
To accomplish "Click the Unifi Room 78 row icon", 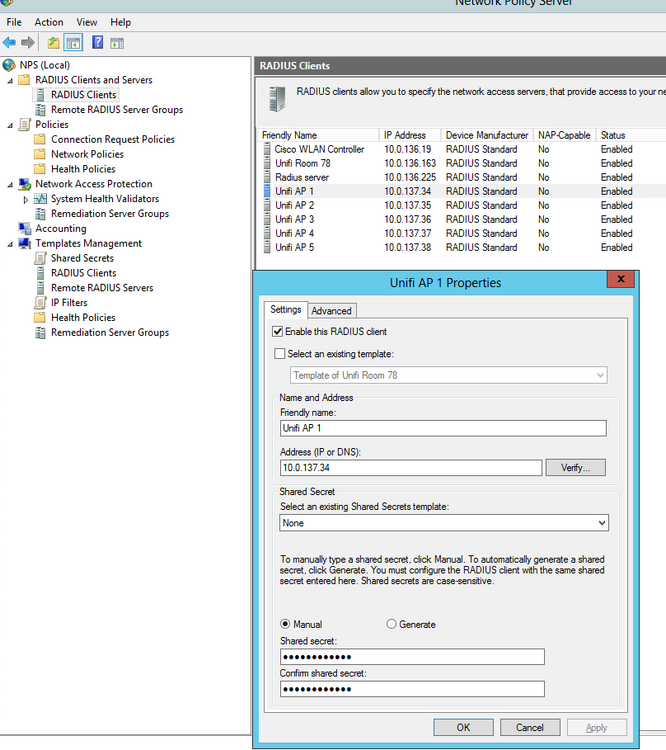I will tap(267, 163).
